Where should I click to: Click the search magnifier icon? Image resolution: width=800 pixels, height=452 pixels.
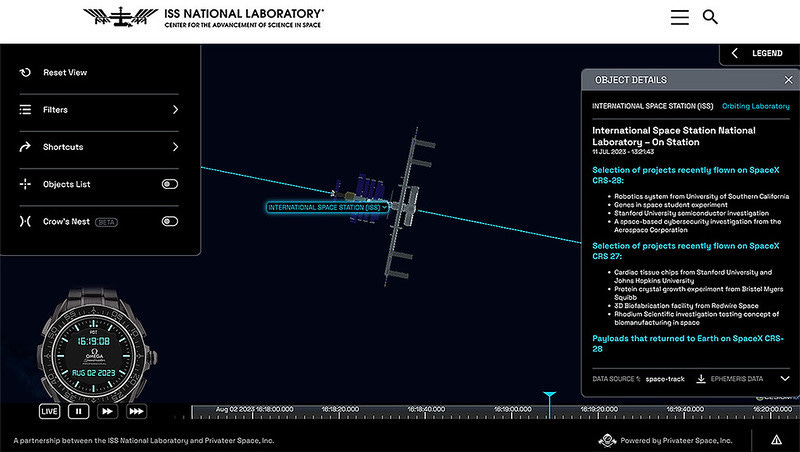click(710, 17)
